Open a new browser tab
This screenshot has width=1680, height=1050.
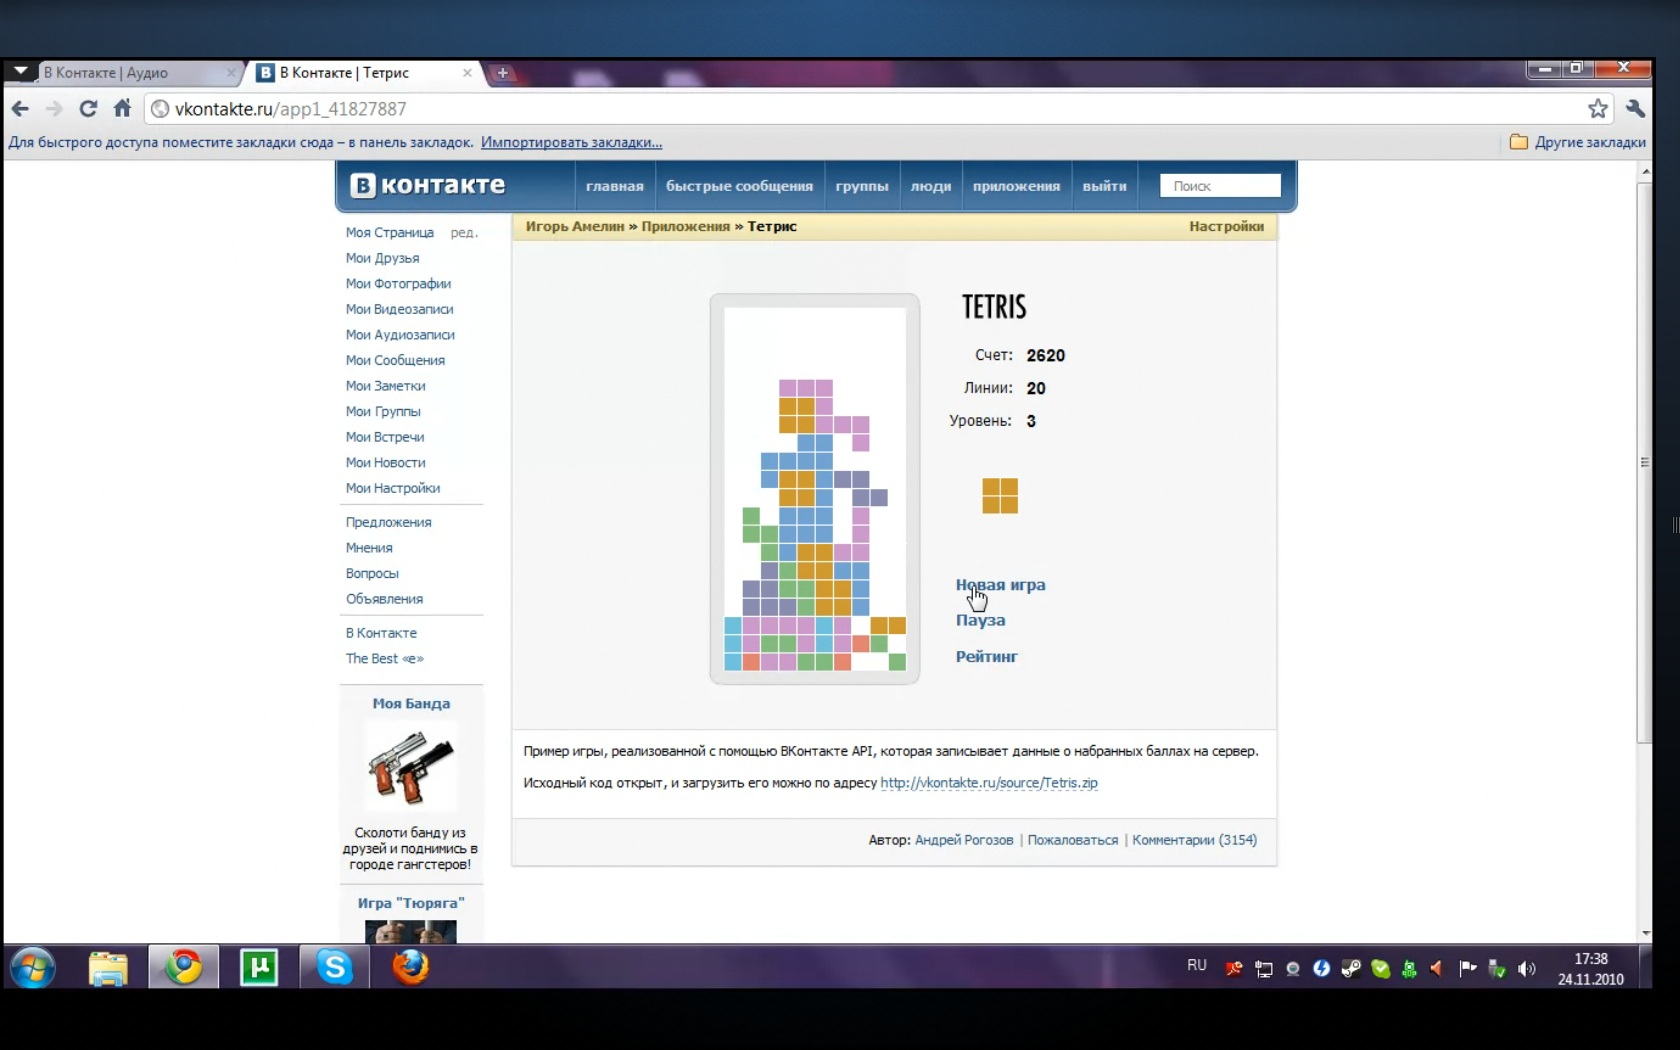(x=502, y=73)
